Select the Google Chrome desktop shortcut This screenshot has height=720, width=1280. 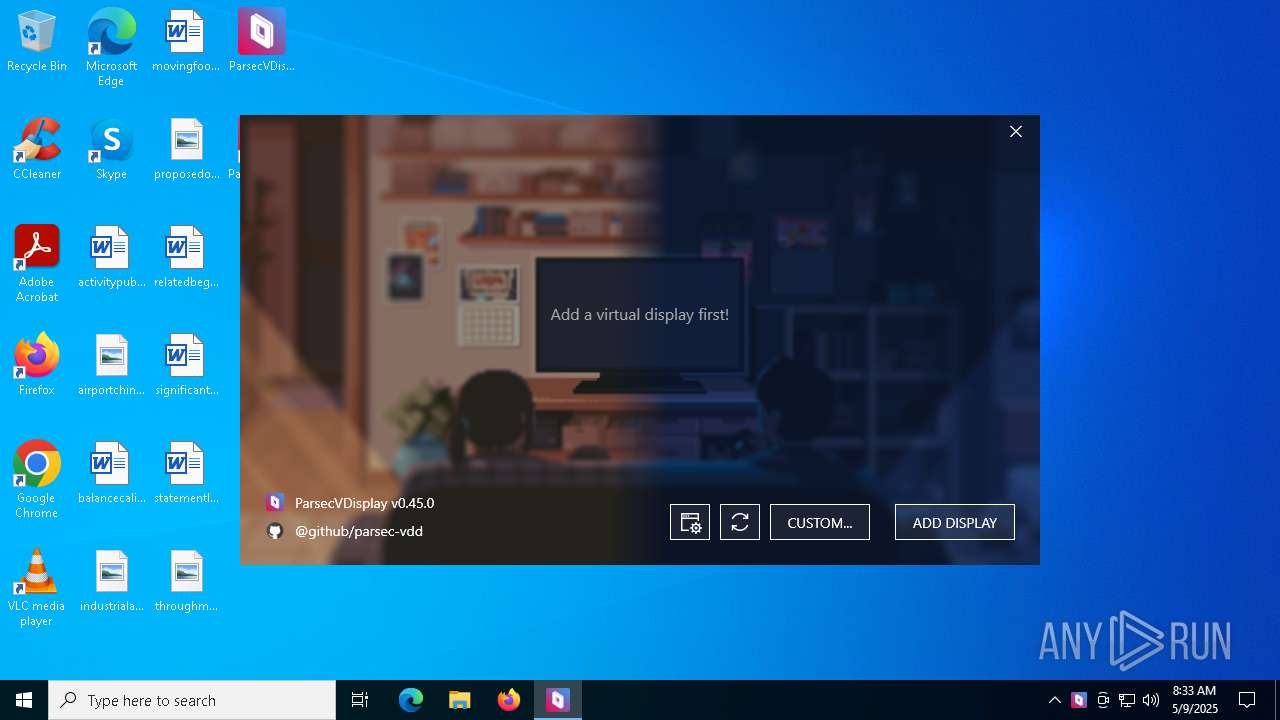tap(37, 480)
